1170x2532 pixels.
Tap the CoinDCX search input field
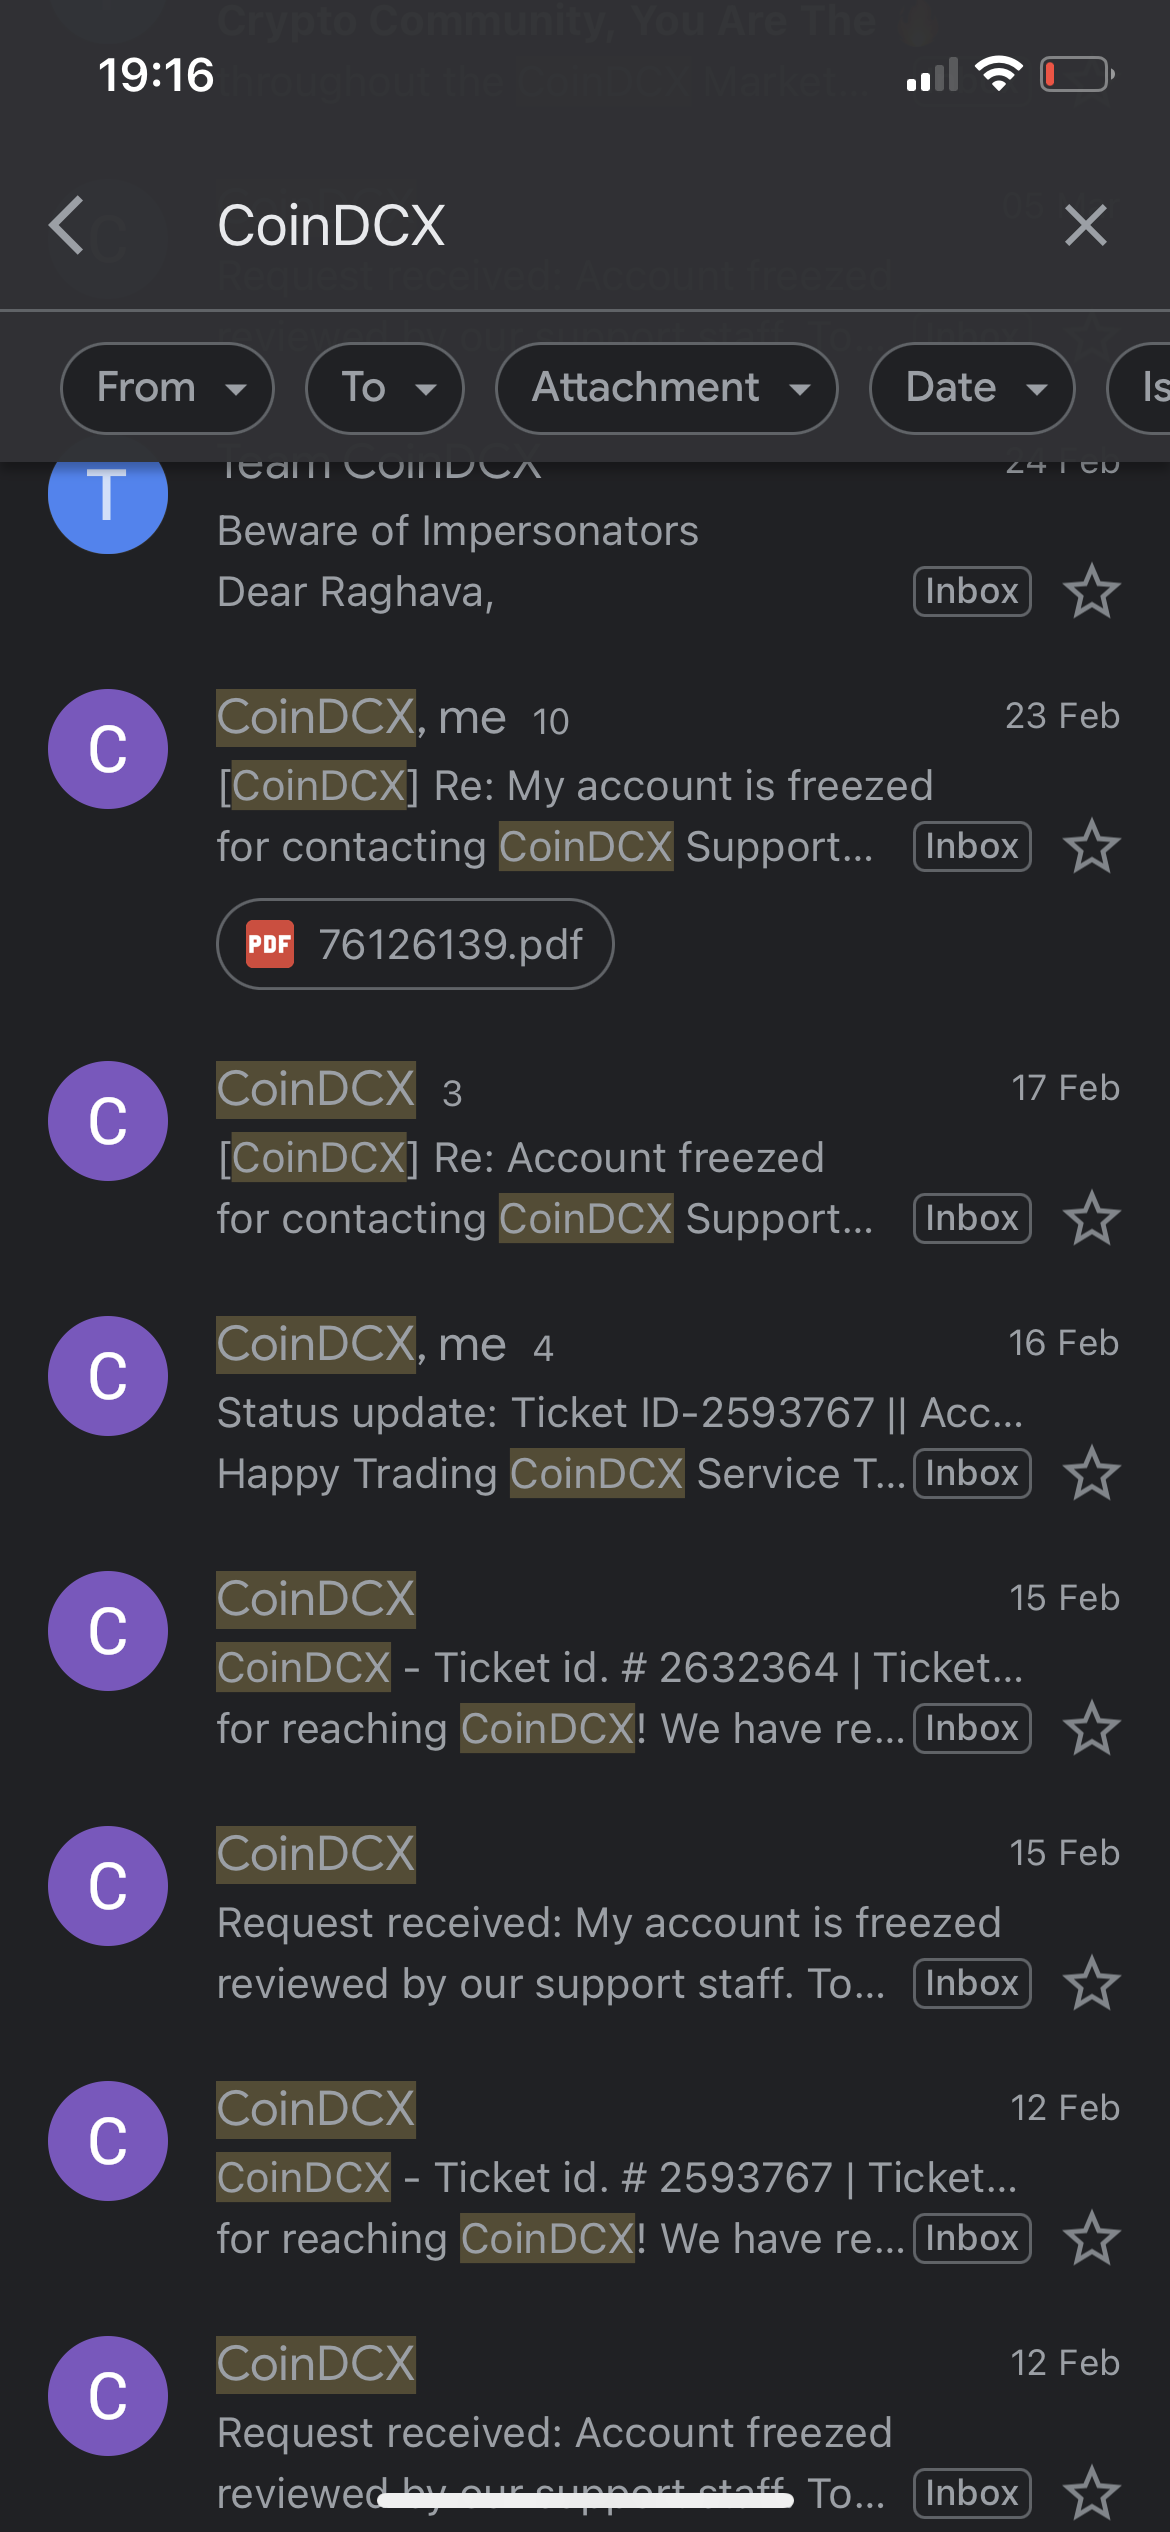[x=600, y=225]
